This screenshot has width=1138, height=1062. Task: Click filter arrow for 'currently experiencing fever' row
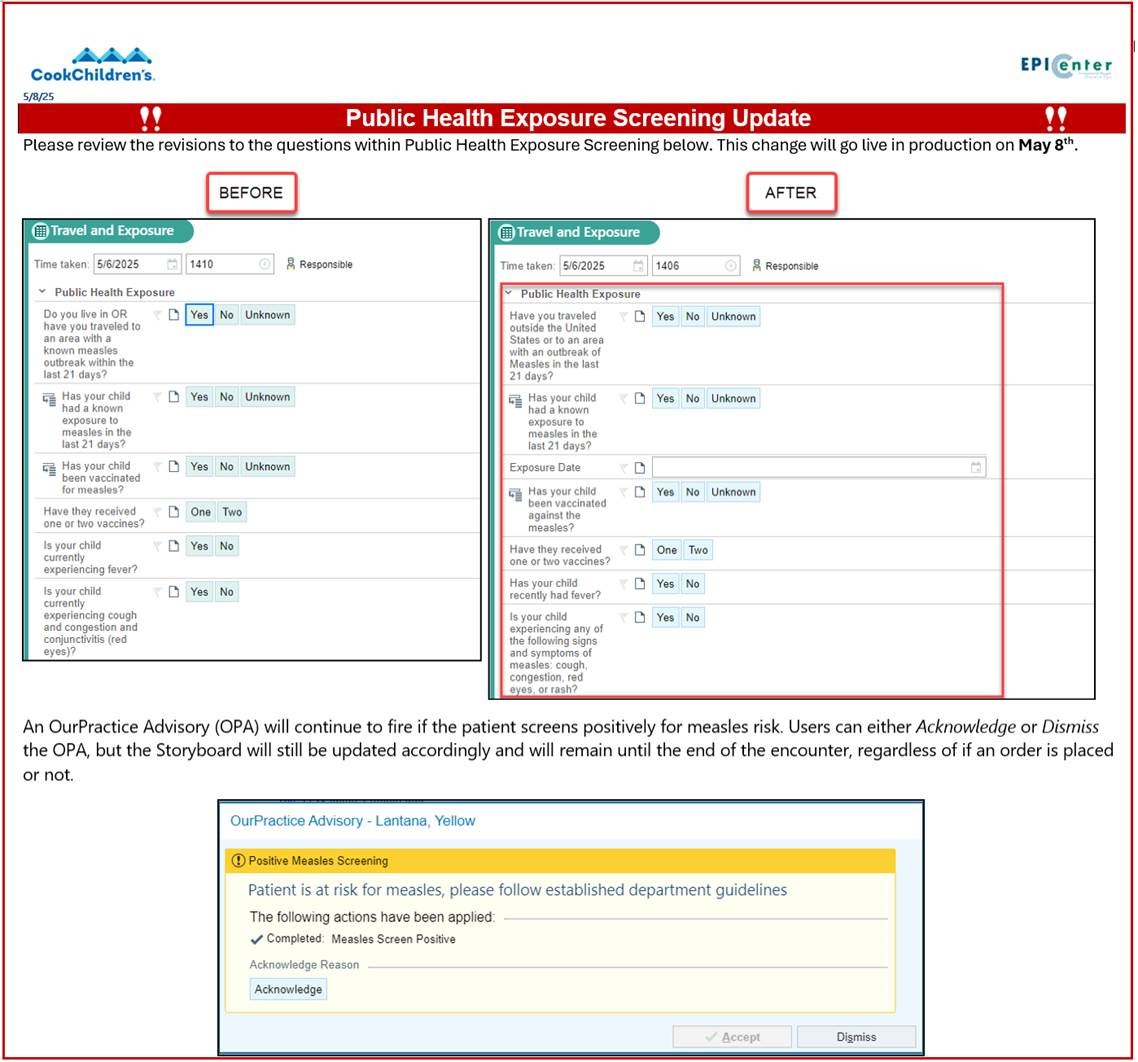click(x=157, y=546)
